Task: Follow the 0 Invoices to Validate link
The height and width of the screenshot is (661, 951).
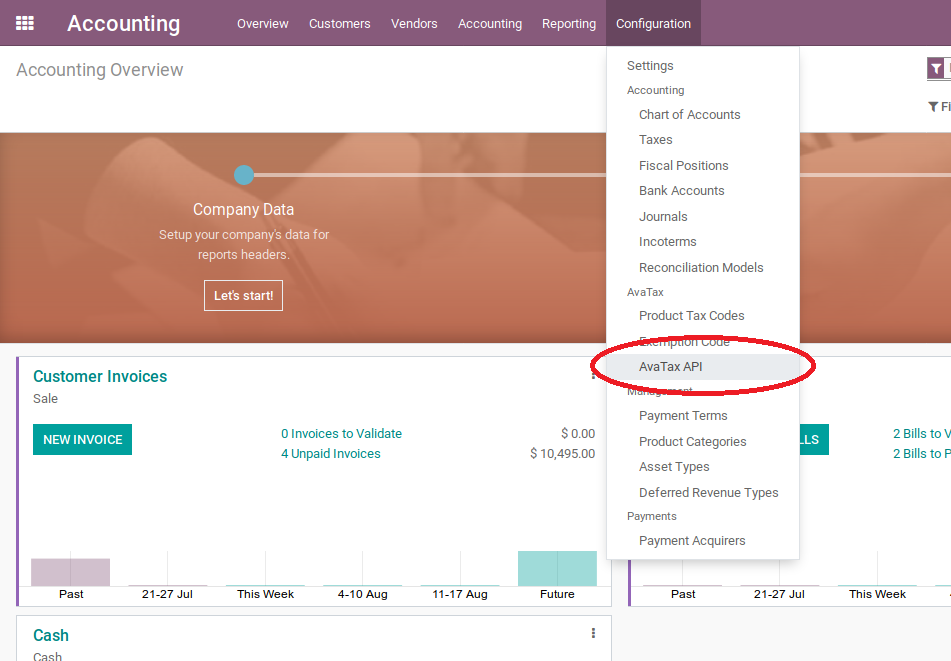Action: pyautogui.click(x=341, y=434)
